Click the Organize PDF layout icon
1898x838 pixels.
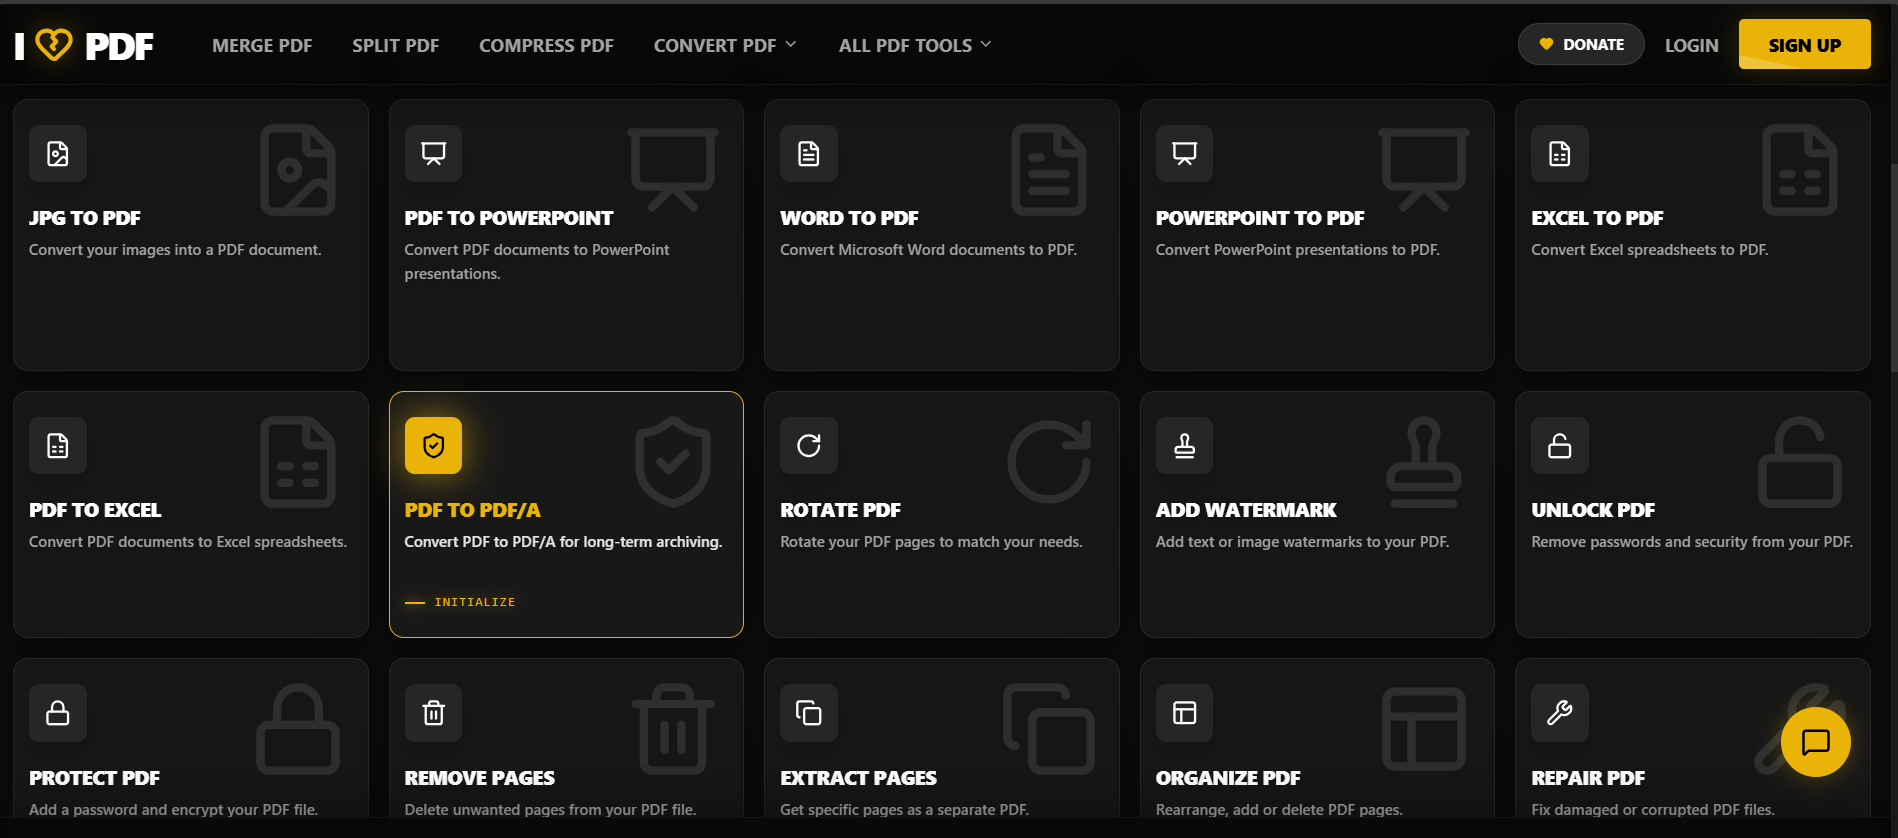click(x=1184, y=713)
